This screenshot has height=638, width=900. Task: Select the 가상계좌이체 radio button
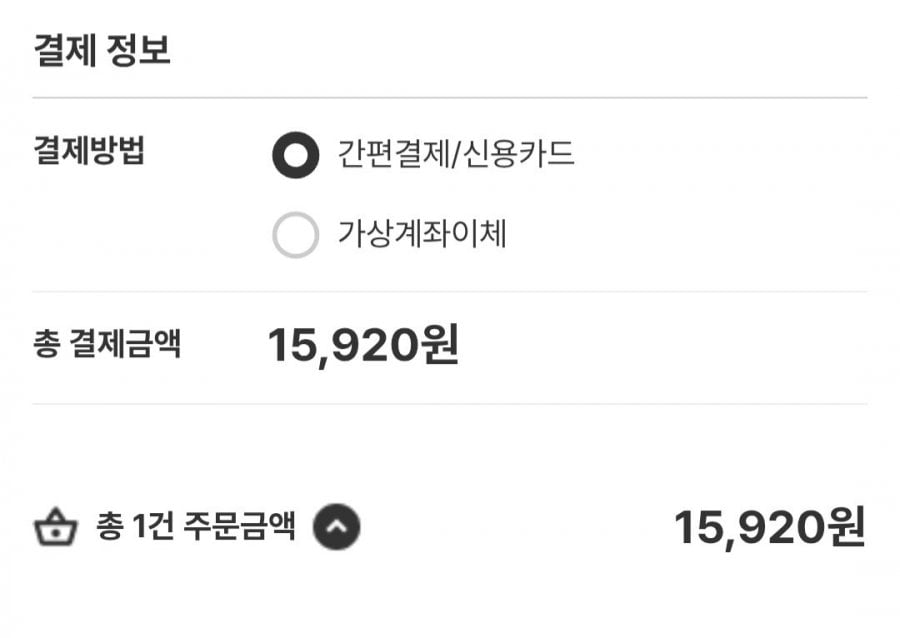[x=295, y=236]
